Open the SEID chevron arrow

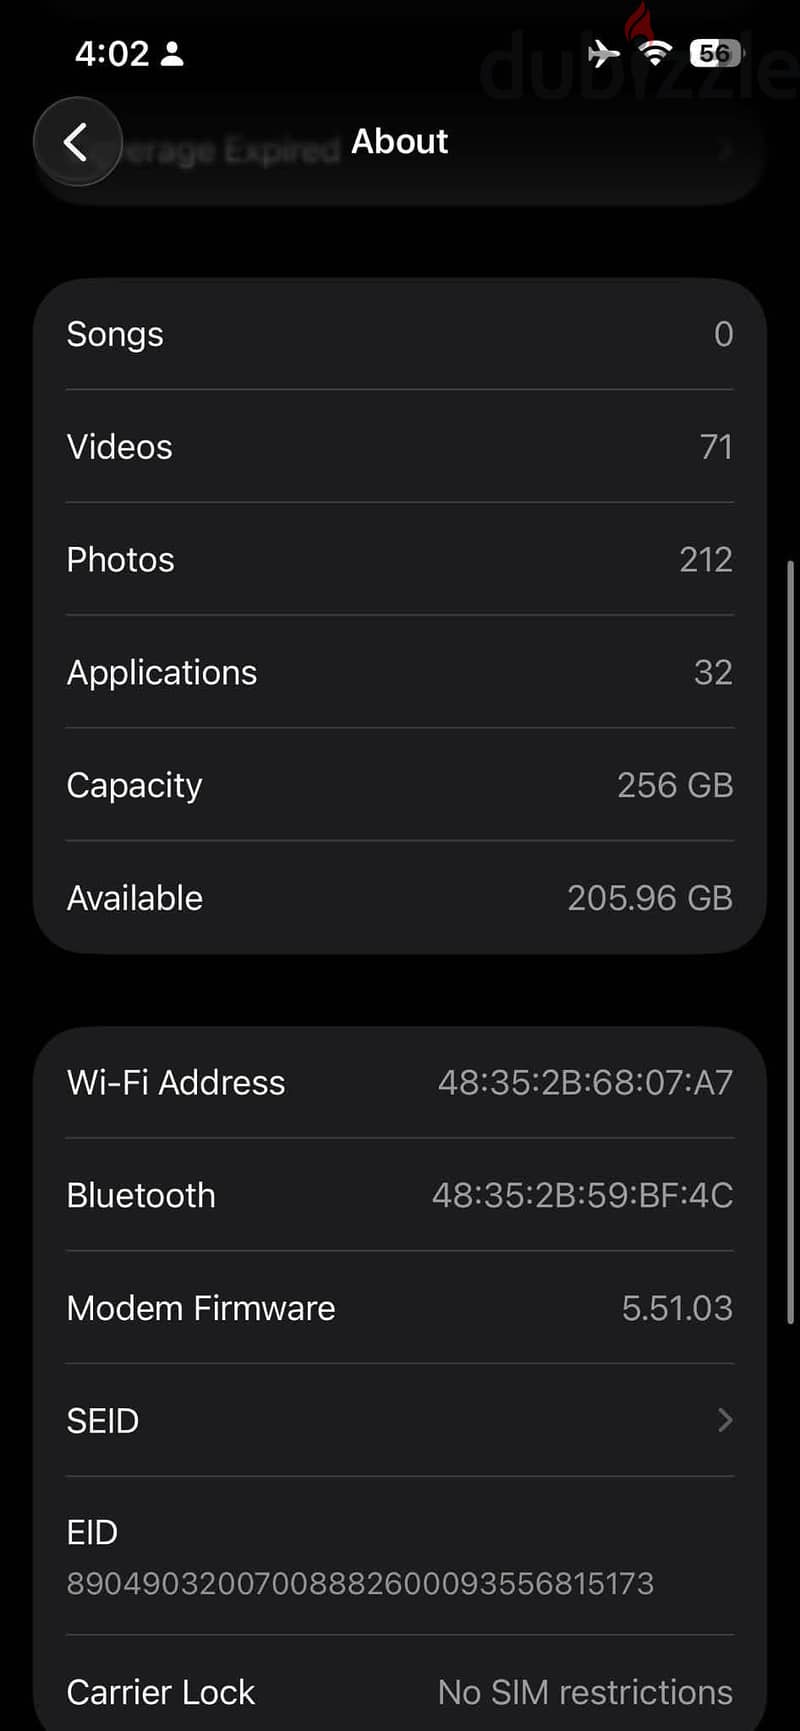click(x=725, y=1420)
